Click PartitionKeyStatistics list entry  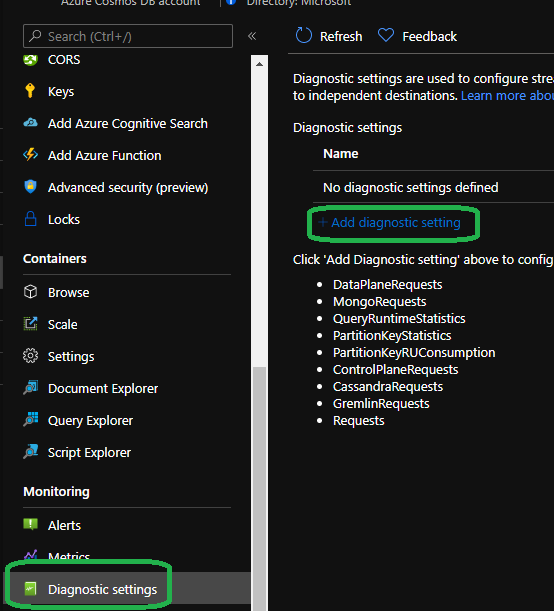(392, 336)
